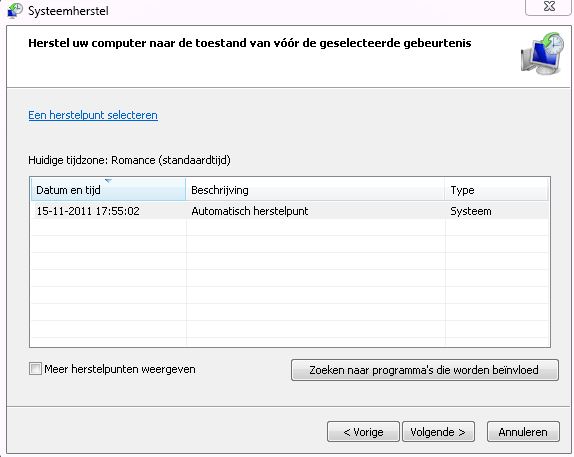This screenshot has width=574, height=457.
Task: Sort by Beschrijving column header
Action: click(315, 190)
